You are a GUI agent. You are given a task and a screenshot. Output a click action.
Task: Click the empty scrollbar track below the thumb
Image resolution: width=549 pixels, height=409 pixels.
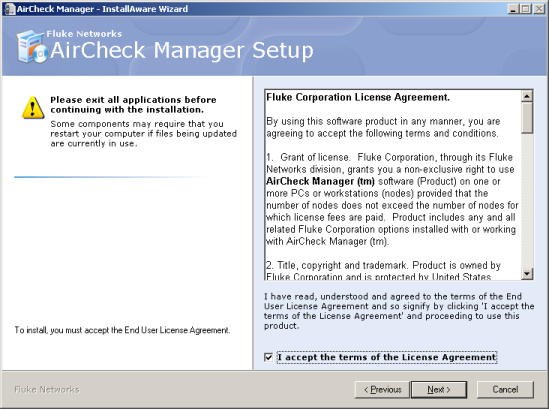pyautogui.click(x=527, y=200)
